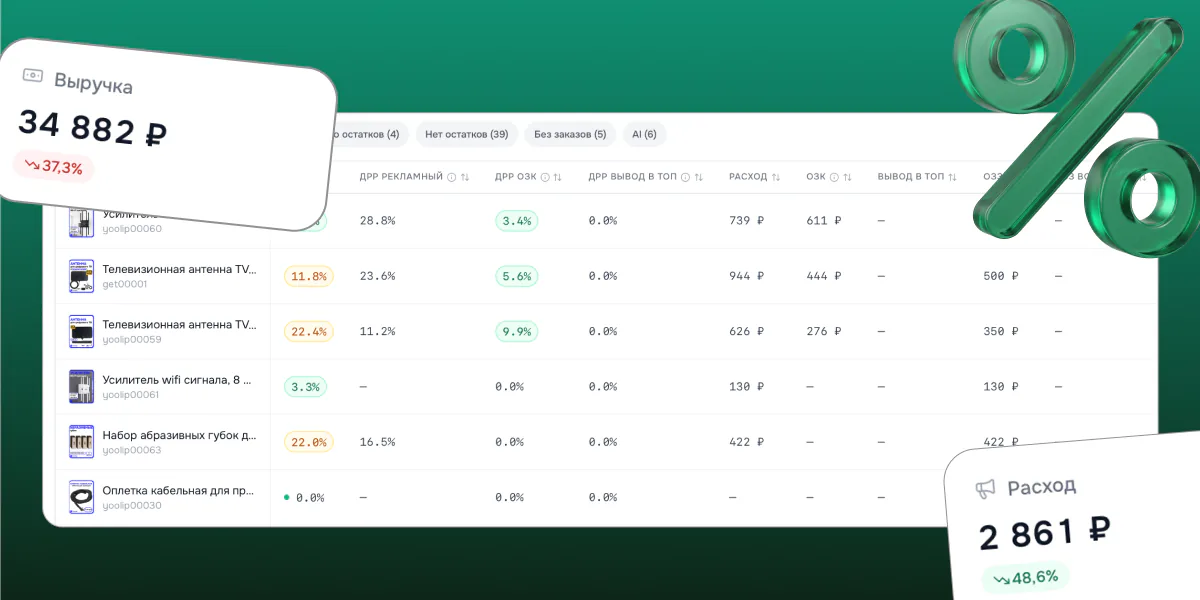This screenshot has width=1200, height=600.
Task: Click product image of yoolip00030 row
Action: click(x=81, y=497)
